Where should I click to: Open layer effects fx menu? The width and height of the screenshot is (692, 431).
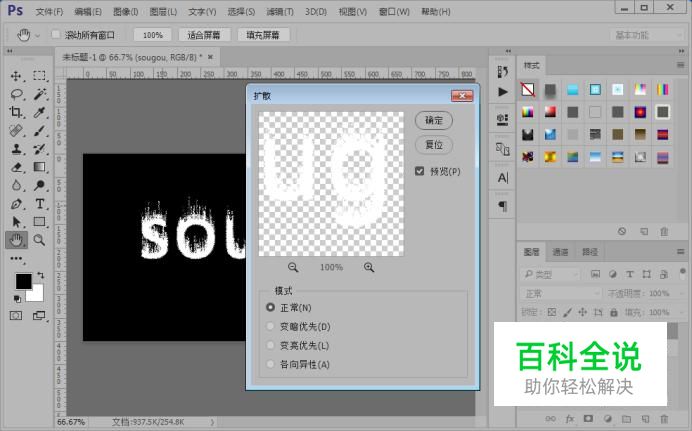570,419
